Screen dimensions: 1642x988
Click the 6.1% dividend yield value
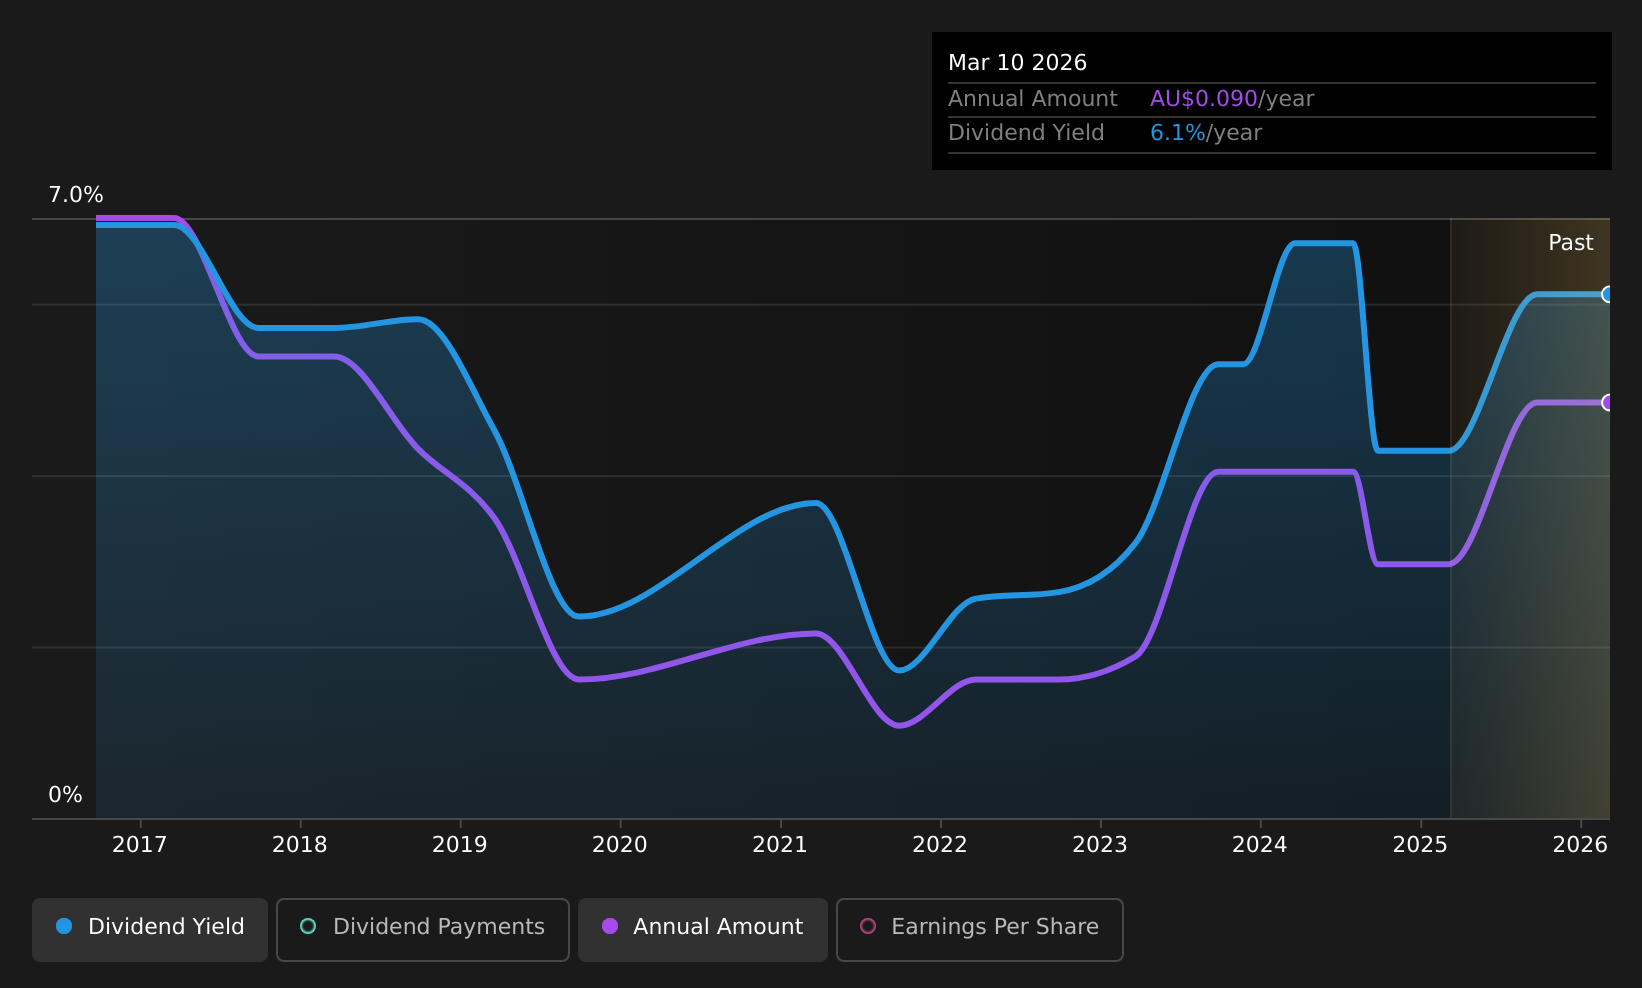(1178, 133)
